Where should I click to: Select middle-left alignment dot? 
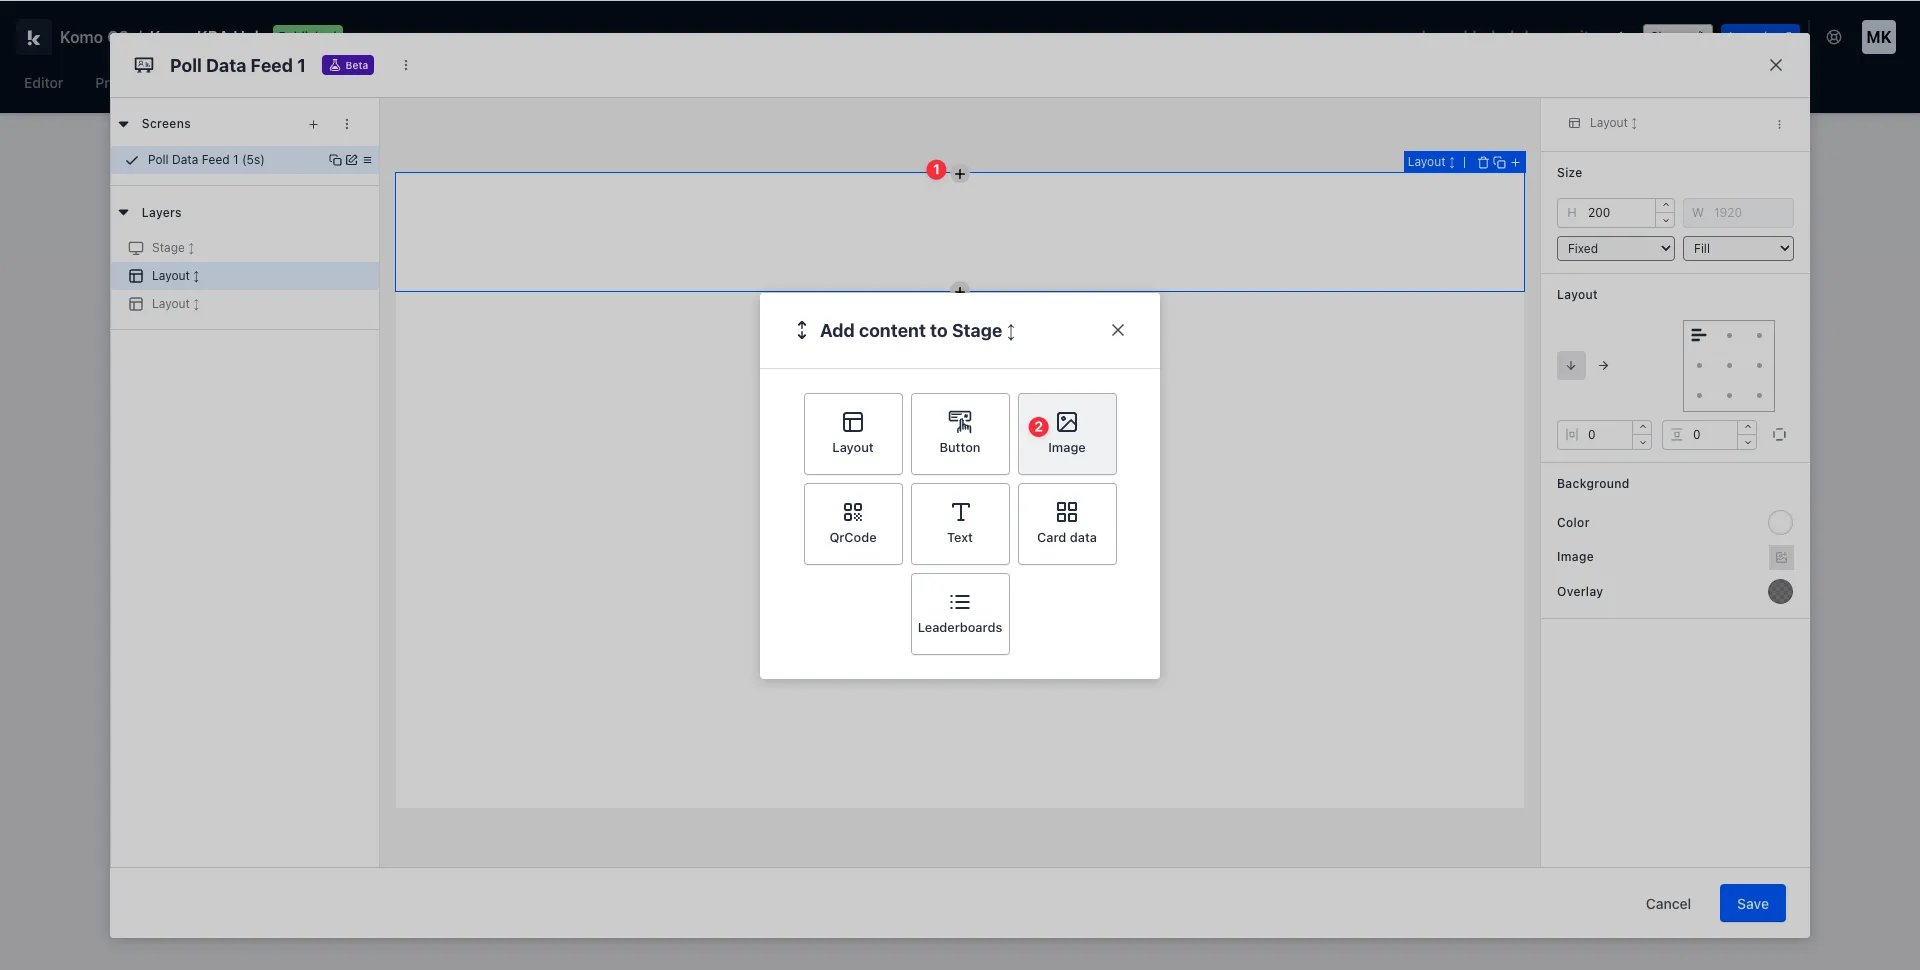(1699, 366)
